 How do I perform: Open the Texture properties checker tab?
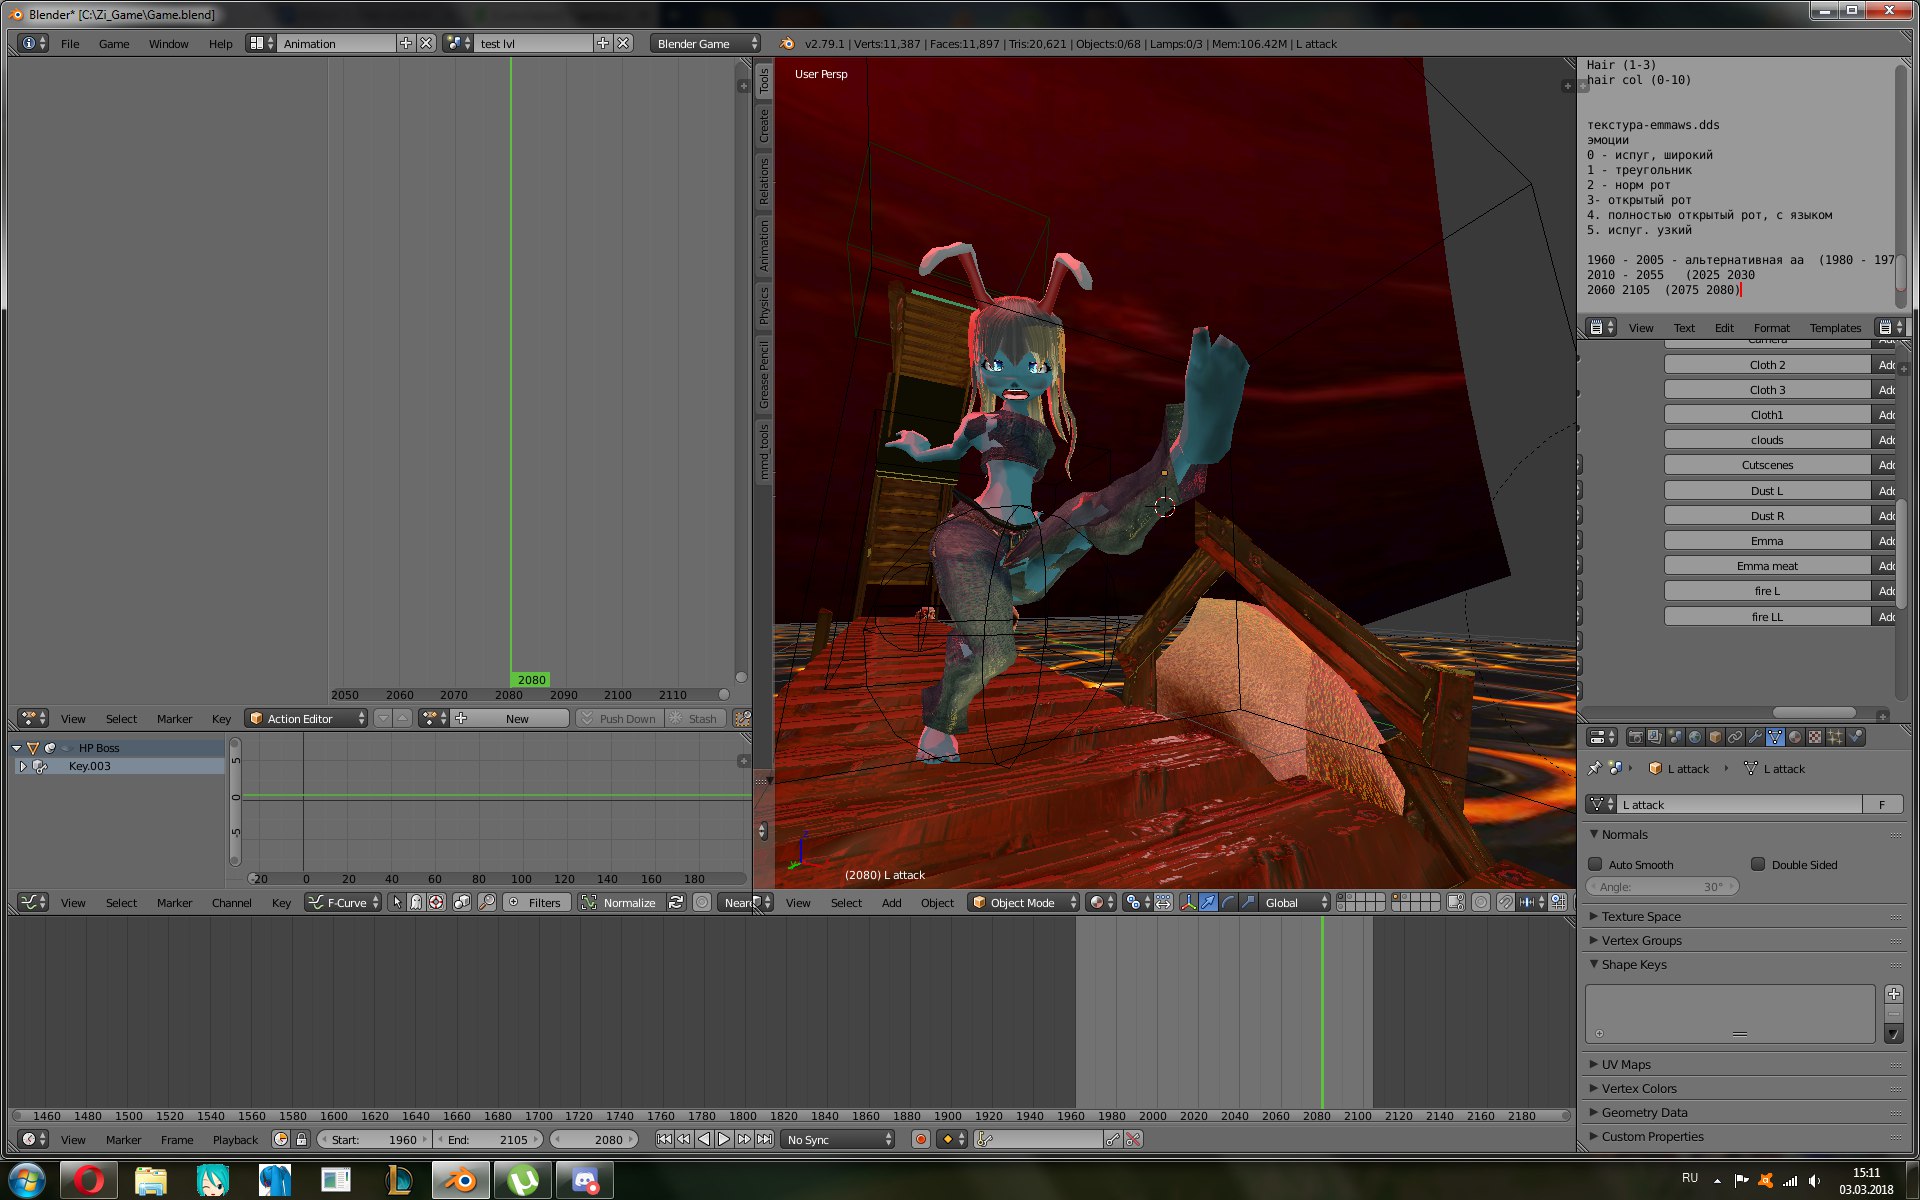1815,737
